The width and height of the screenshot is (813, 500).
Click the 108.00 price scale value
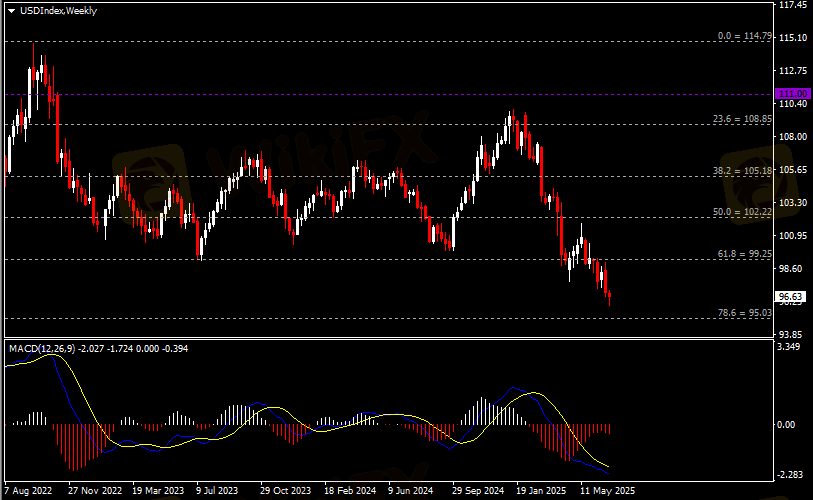click(x=793, y=136)
